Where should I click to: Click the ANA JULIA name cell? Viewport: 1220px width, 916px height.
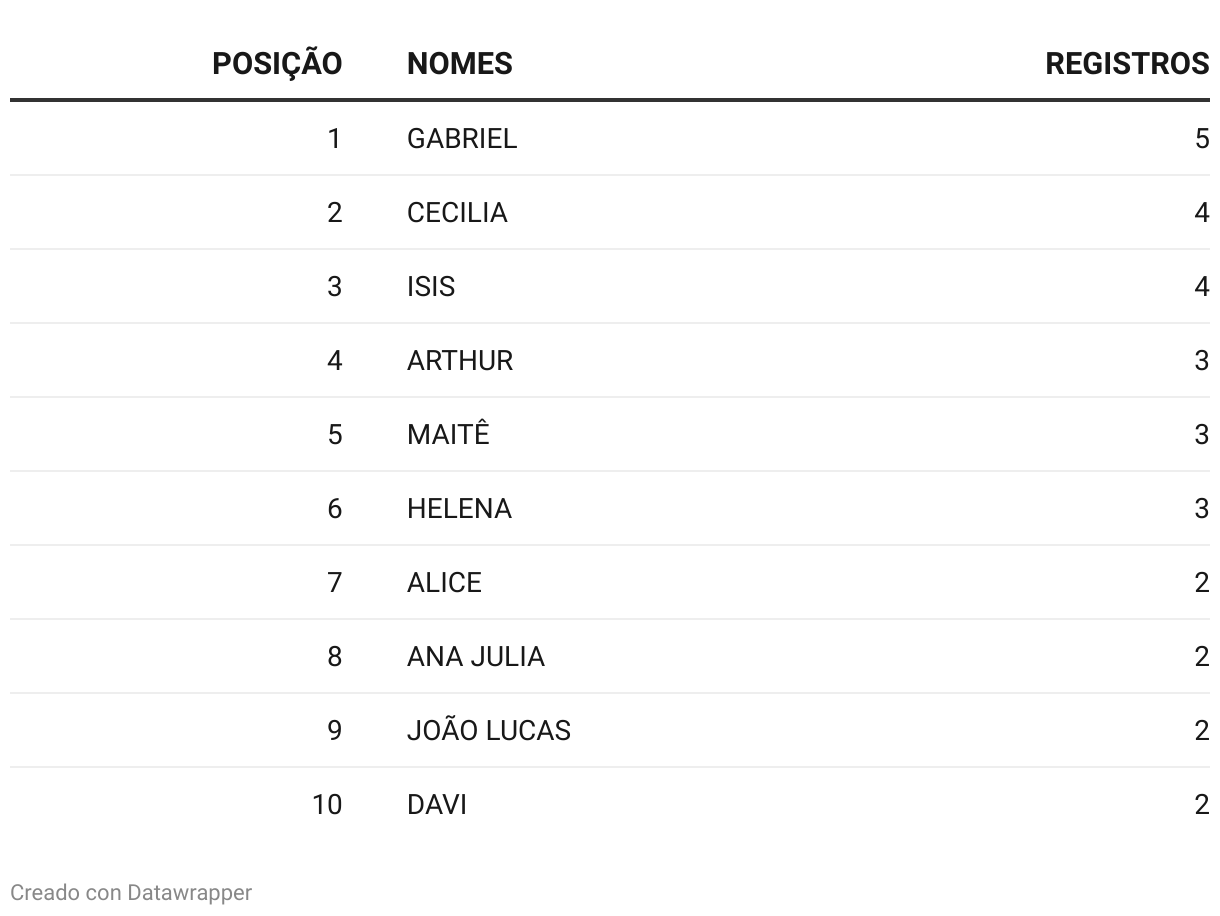[476, 656]
